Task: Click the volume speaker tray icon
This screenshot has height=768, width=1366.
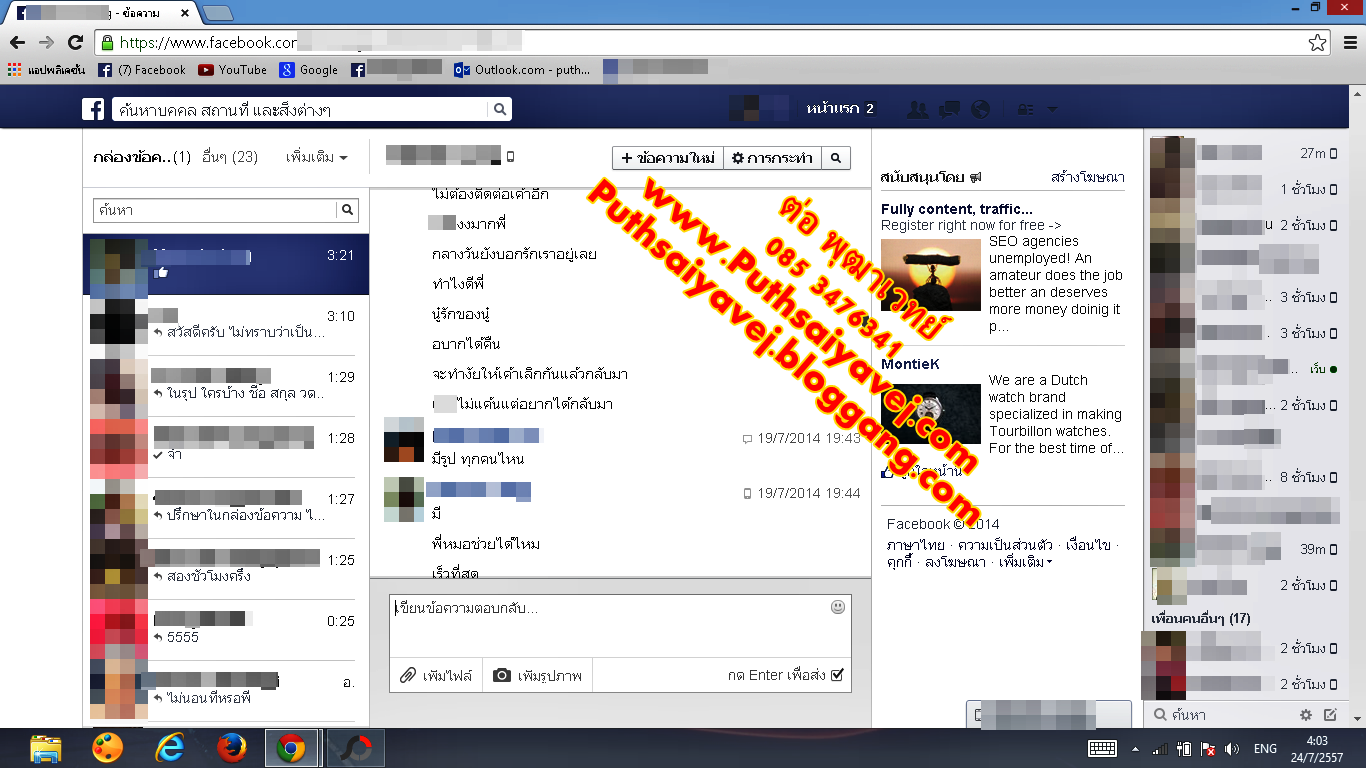Action: pyautogui.click(x=1232, y=749)
